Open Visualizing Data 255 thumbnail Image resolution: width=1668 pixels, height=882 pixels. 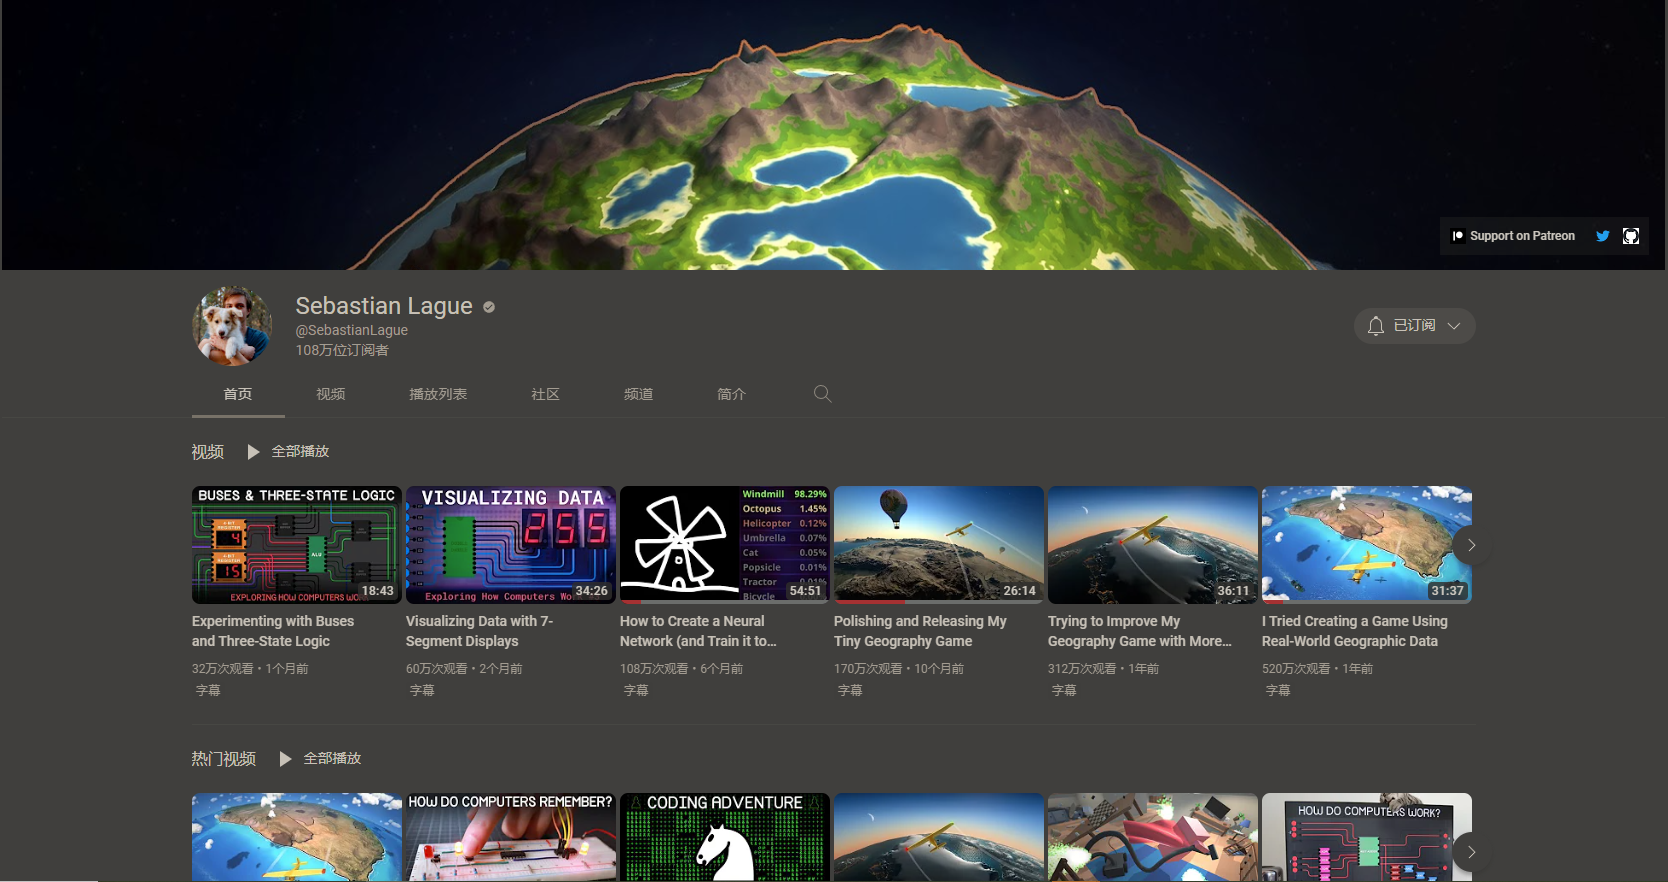pos(511,545)
